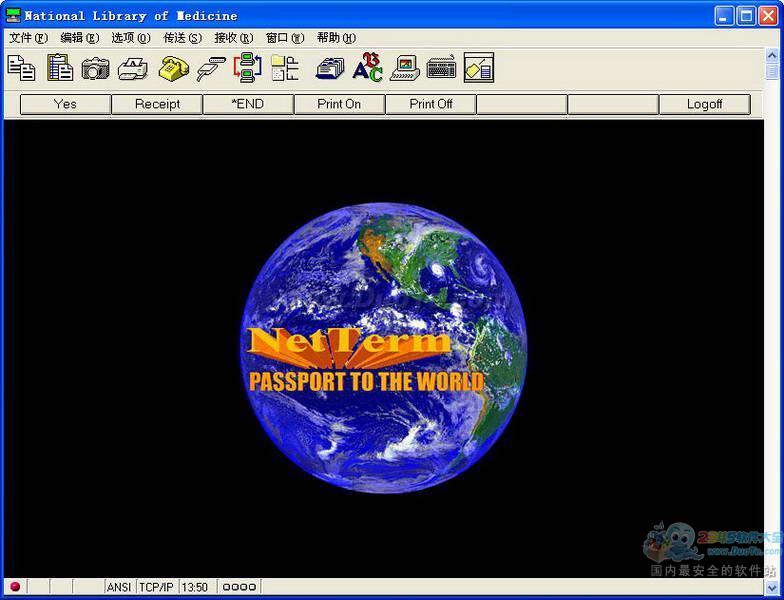784x600 pixels.
Task: Click the folder tree directory icon
Action: point(285,68)
